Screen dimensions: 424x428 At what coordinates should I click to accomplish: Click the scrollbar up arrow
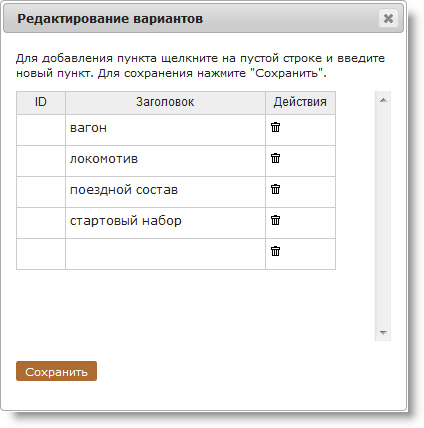(x=383, y=100)
